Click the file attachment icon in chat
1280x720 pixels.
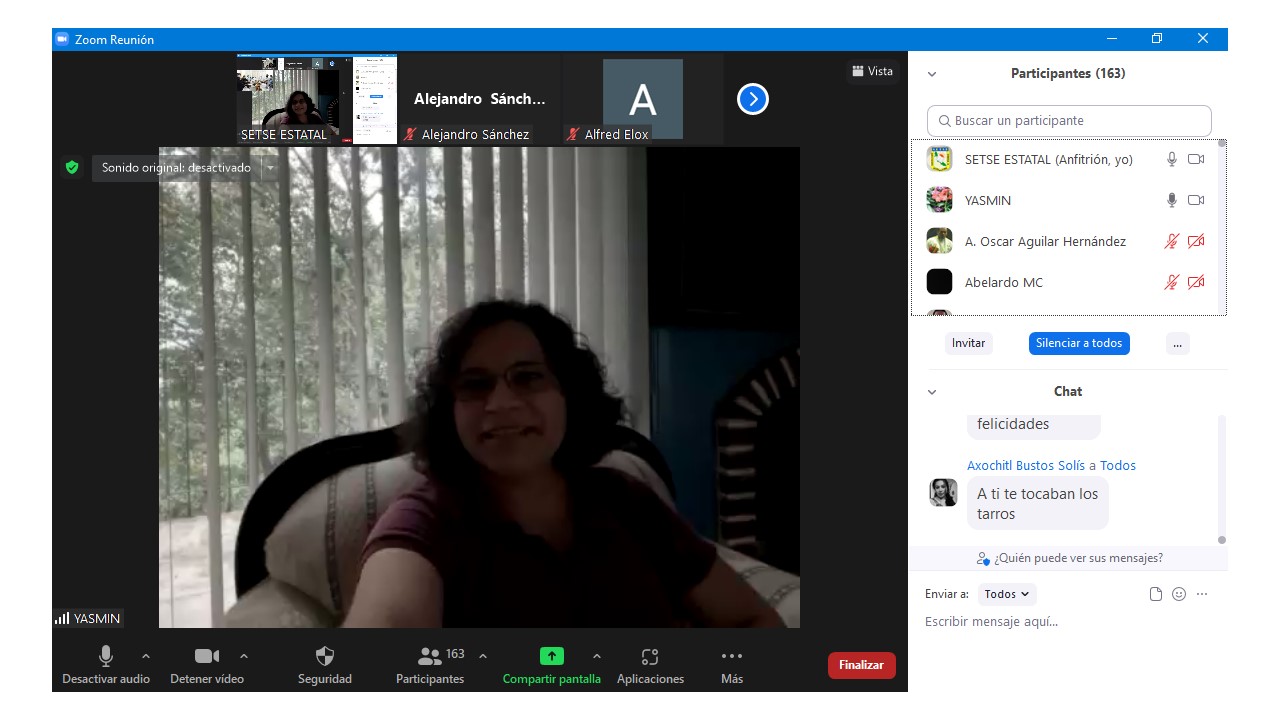click(x=1156, y=594)
